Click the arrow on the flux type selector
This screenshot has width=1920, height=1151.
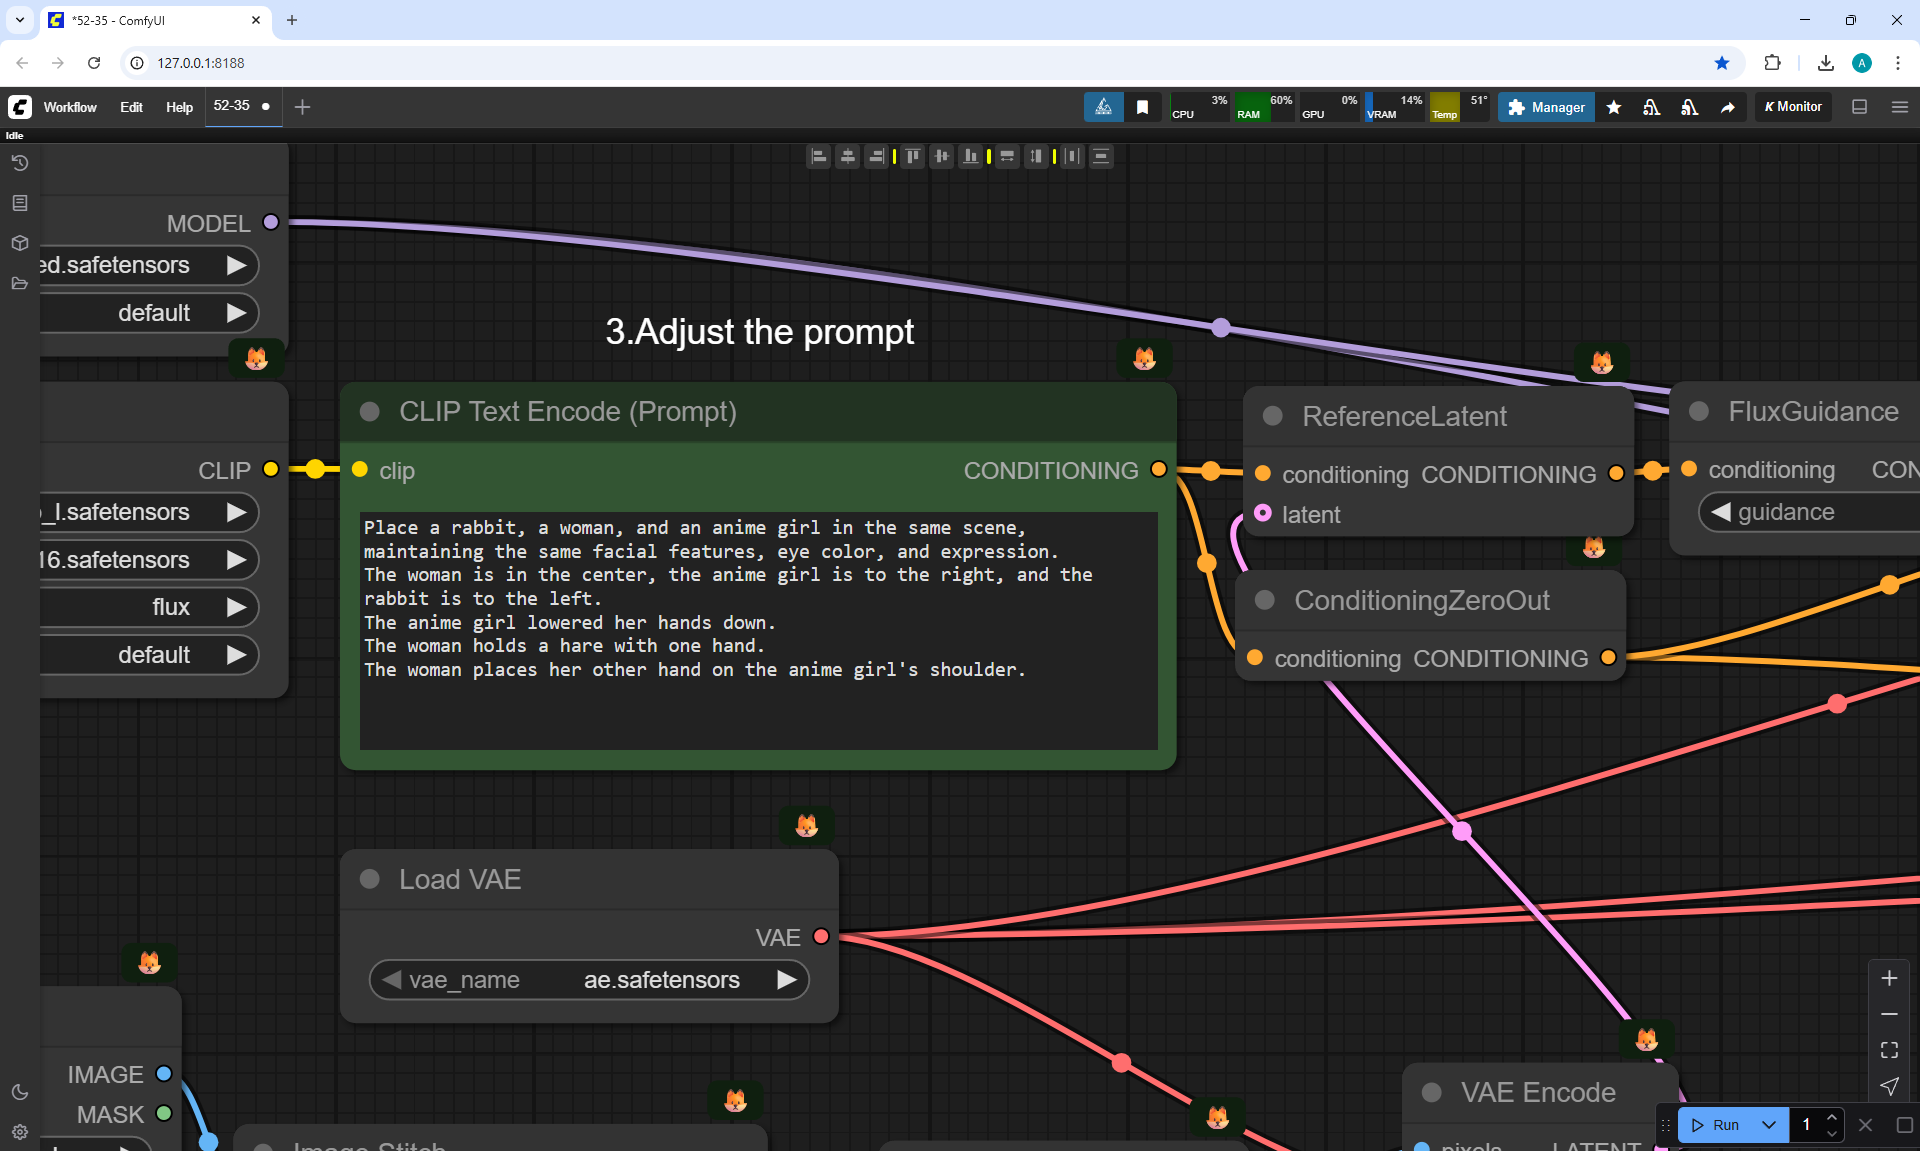236,607
